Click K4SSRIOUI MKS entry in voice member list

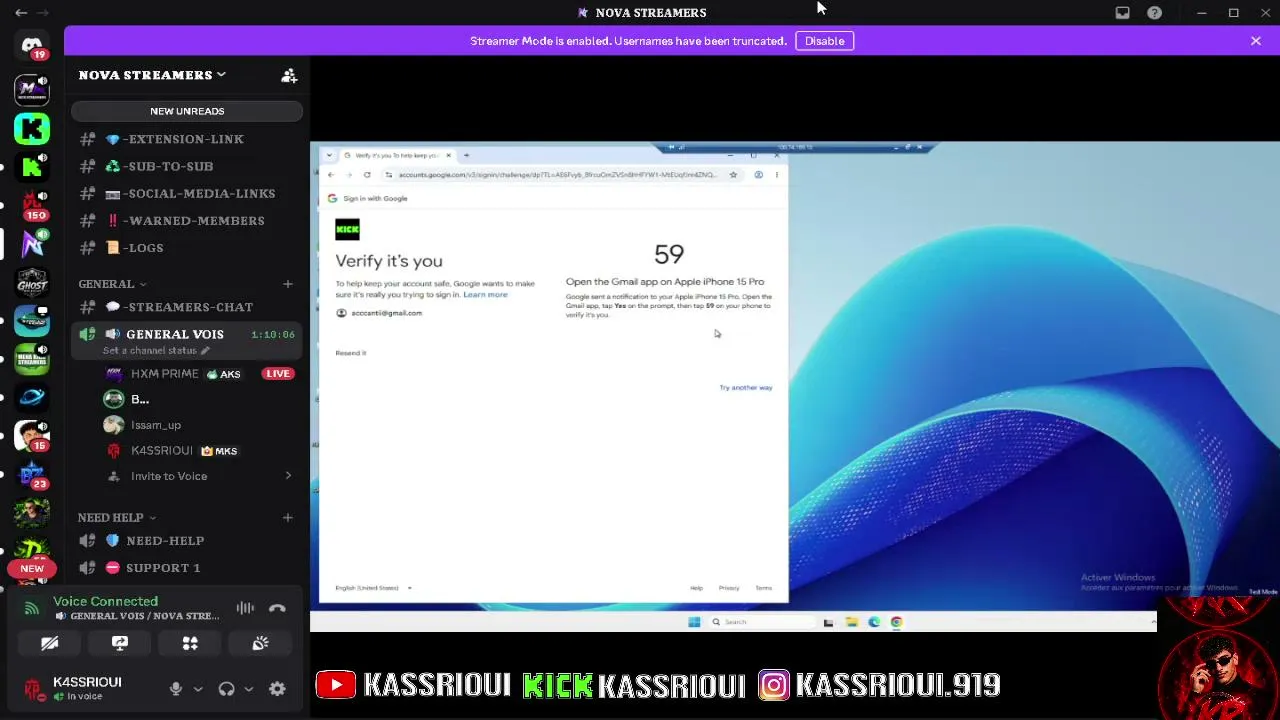[x=200, y=451]
